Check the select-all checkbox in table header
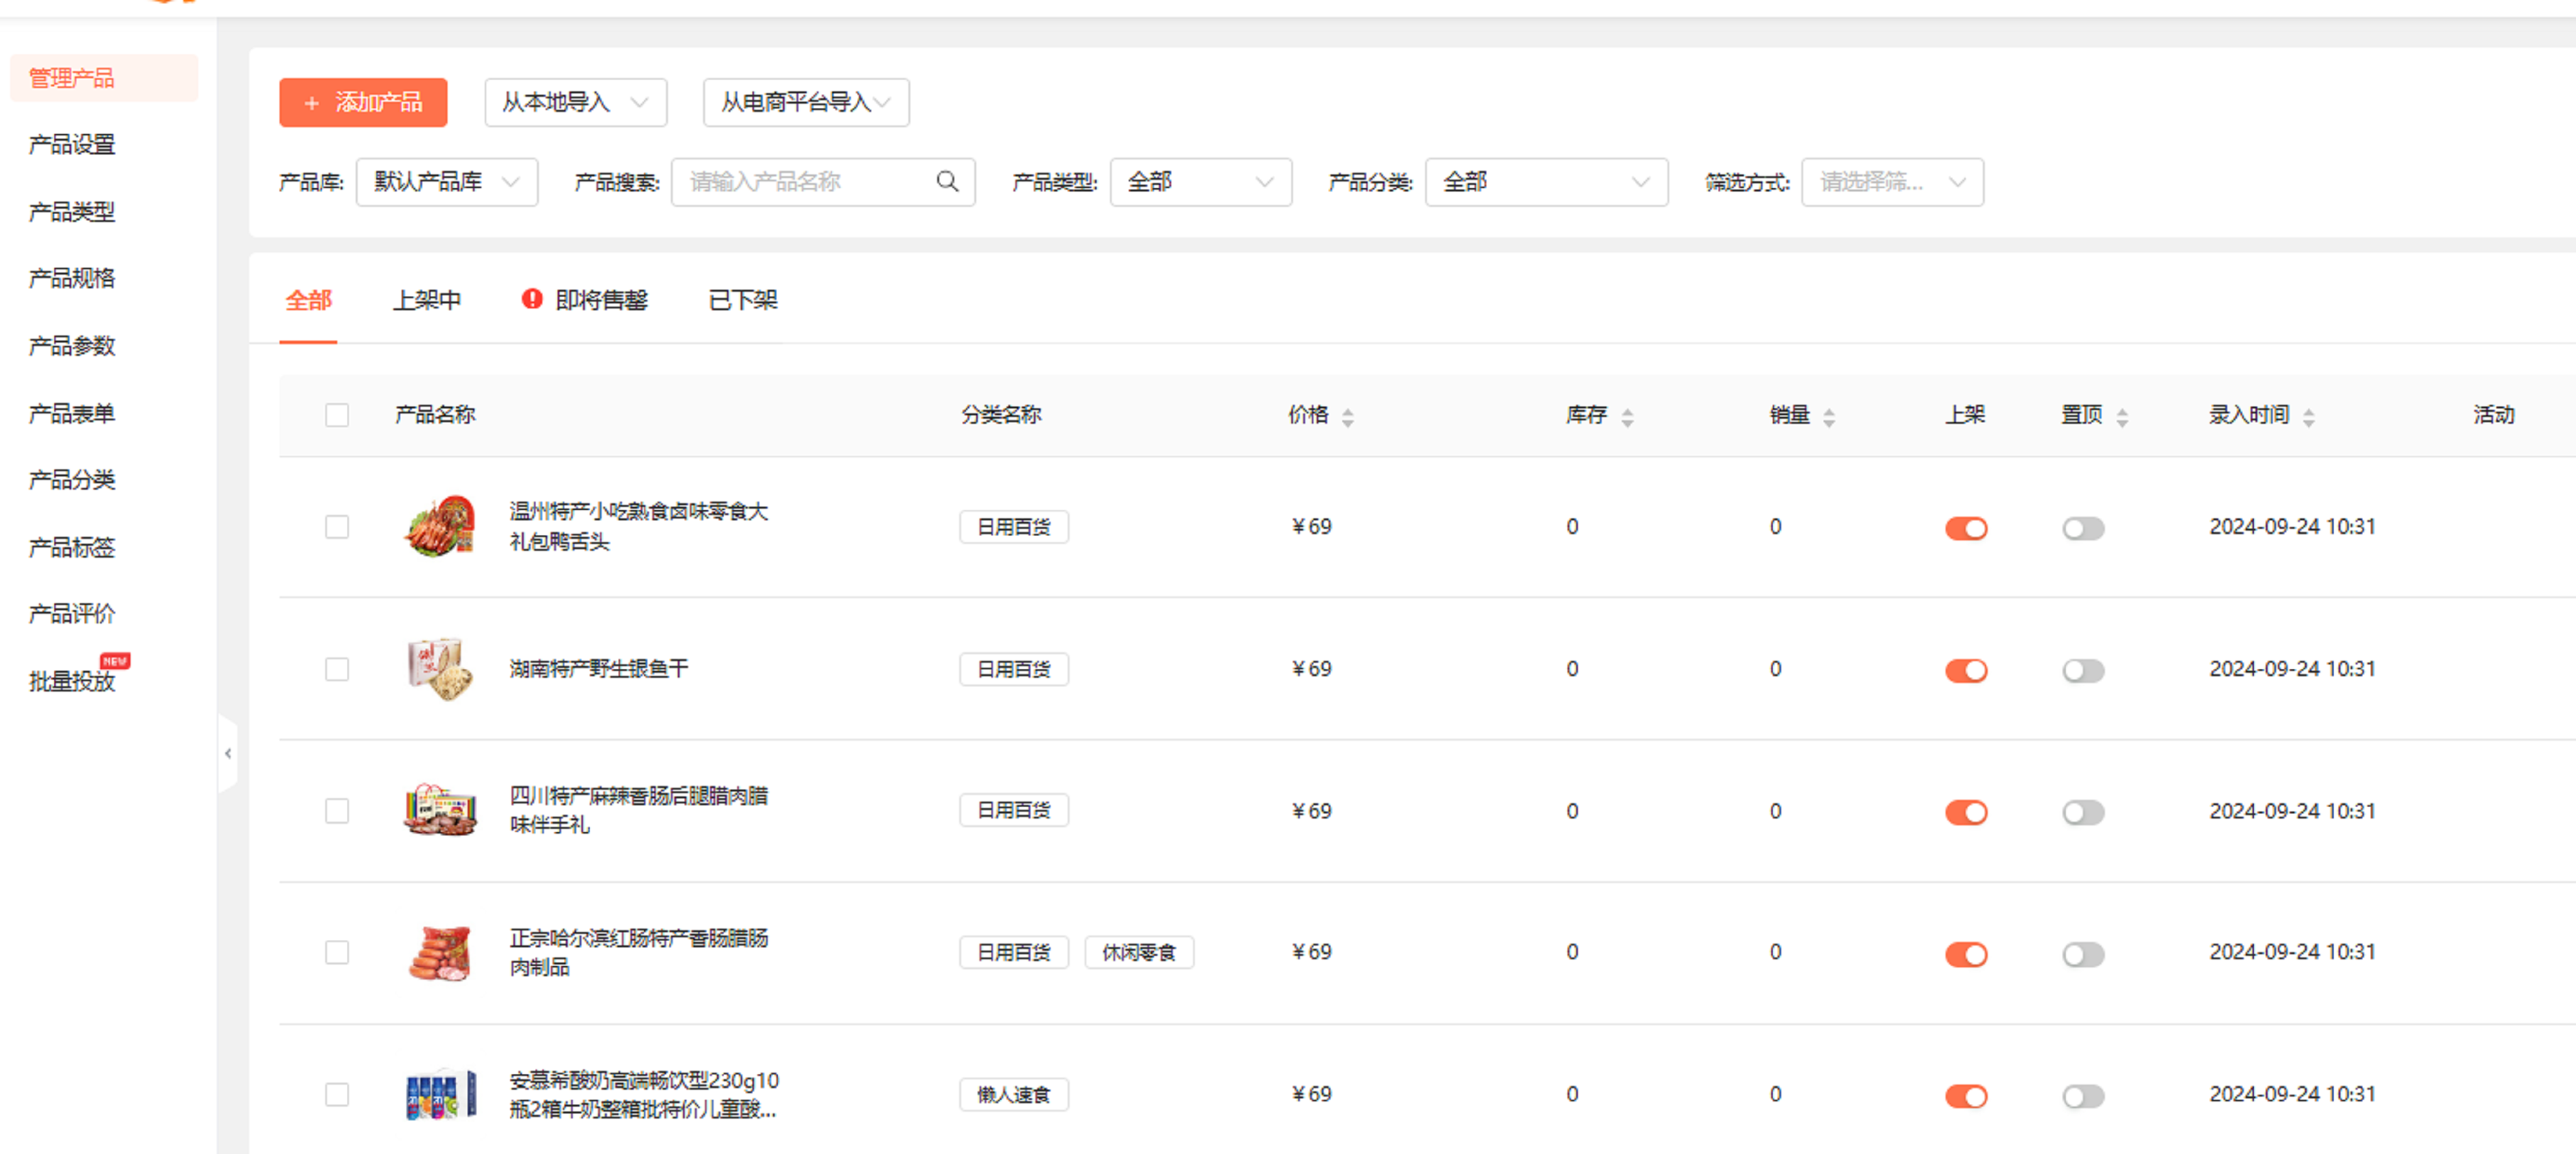 click(x=337, y=414)
